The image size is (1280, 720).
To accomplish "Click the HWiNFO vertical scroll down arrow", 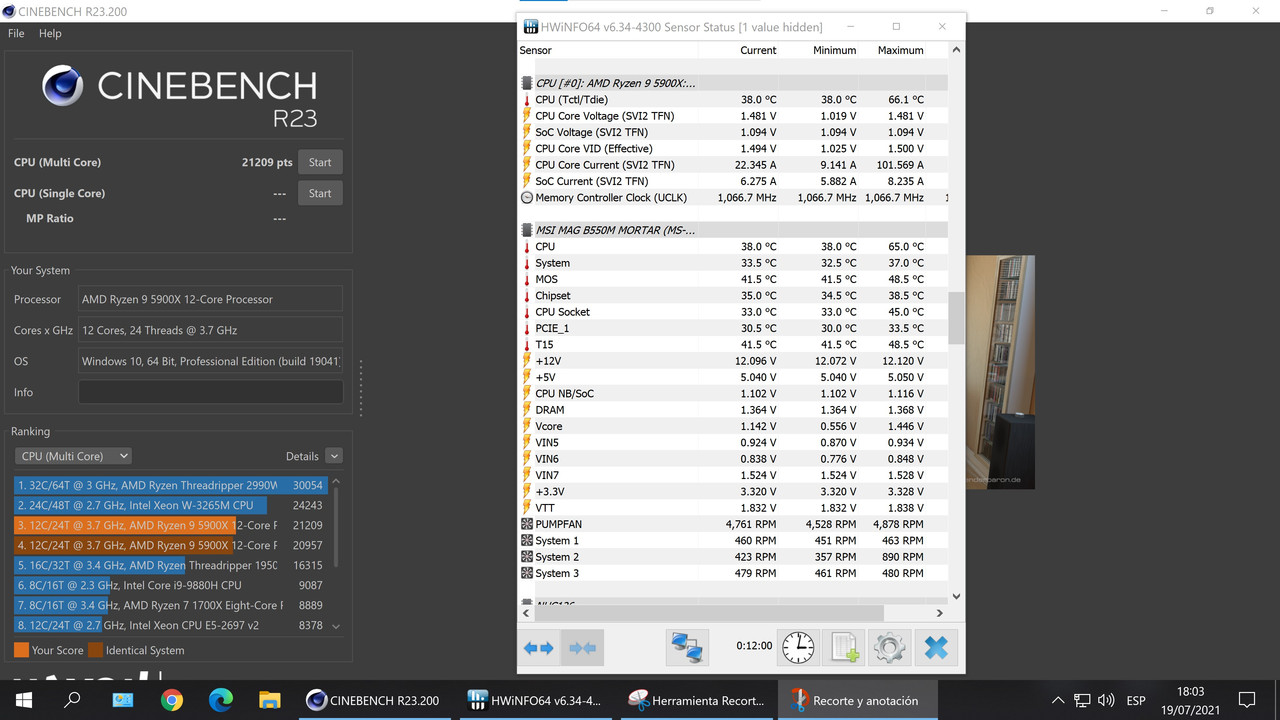I will coord(956,596).
